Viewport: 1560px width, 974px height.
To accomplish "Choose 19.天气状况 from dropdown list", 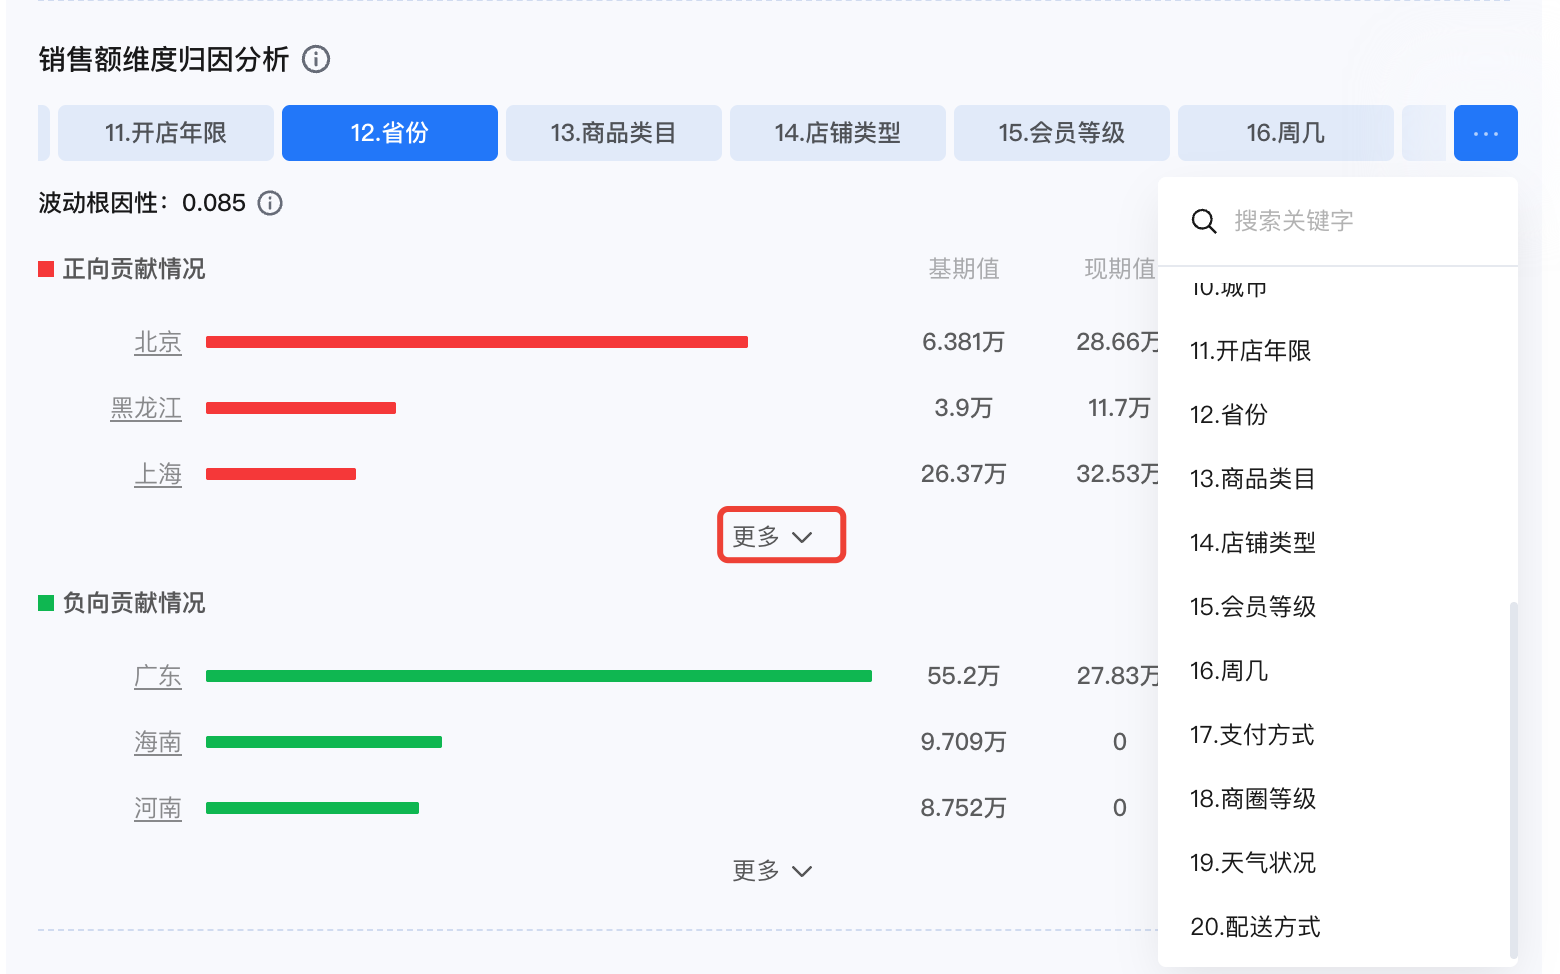I will click(x=1253, y=863).
